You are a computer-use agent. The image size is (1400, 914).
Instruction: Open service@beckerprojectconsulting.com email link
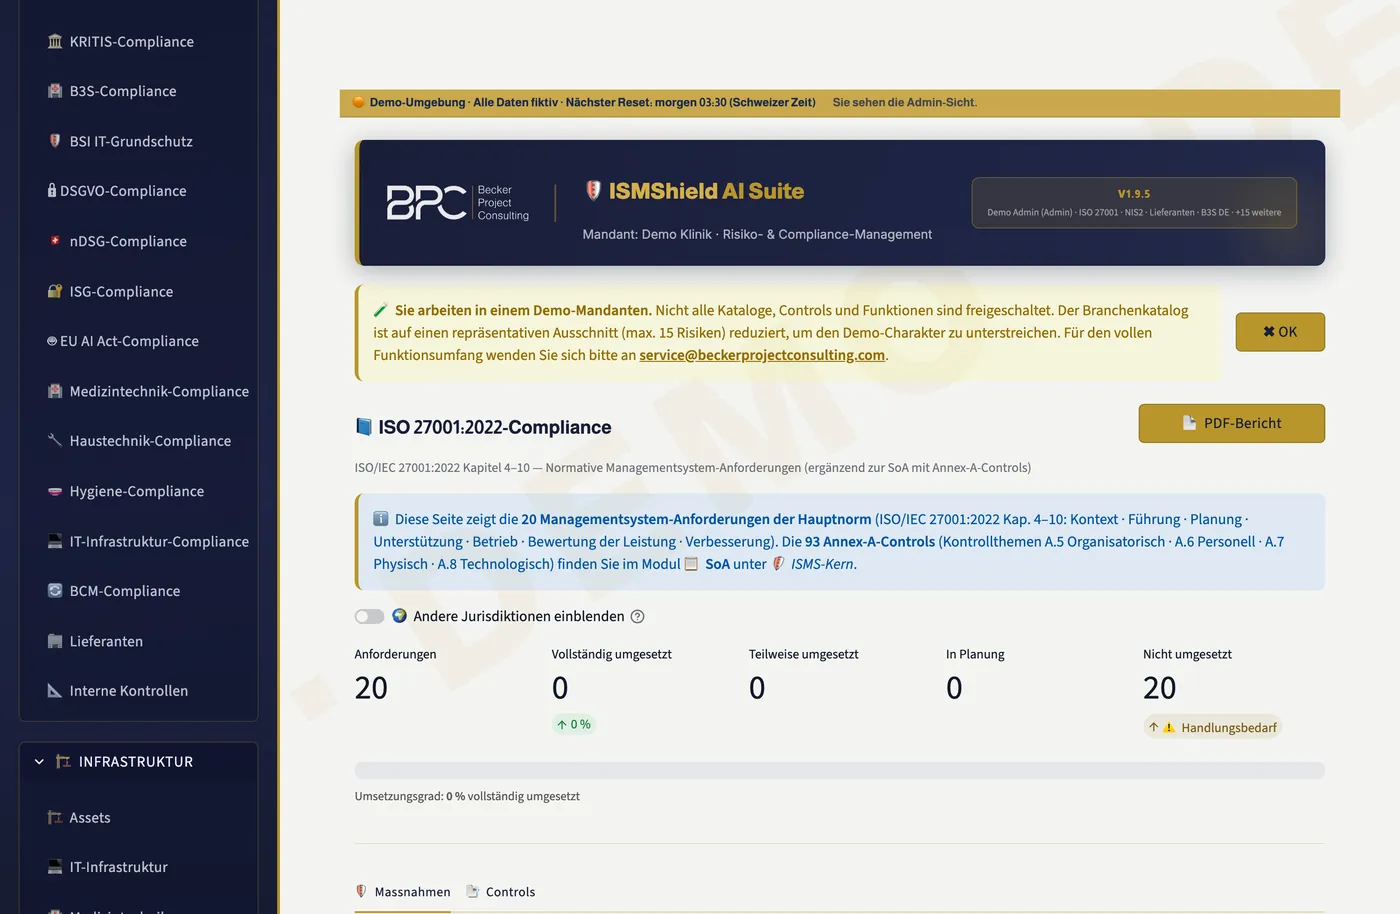click(x=762, y=355)
